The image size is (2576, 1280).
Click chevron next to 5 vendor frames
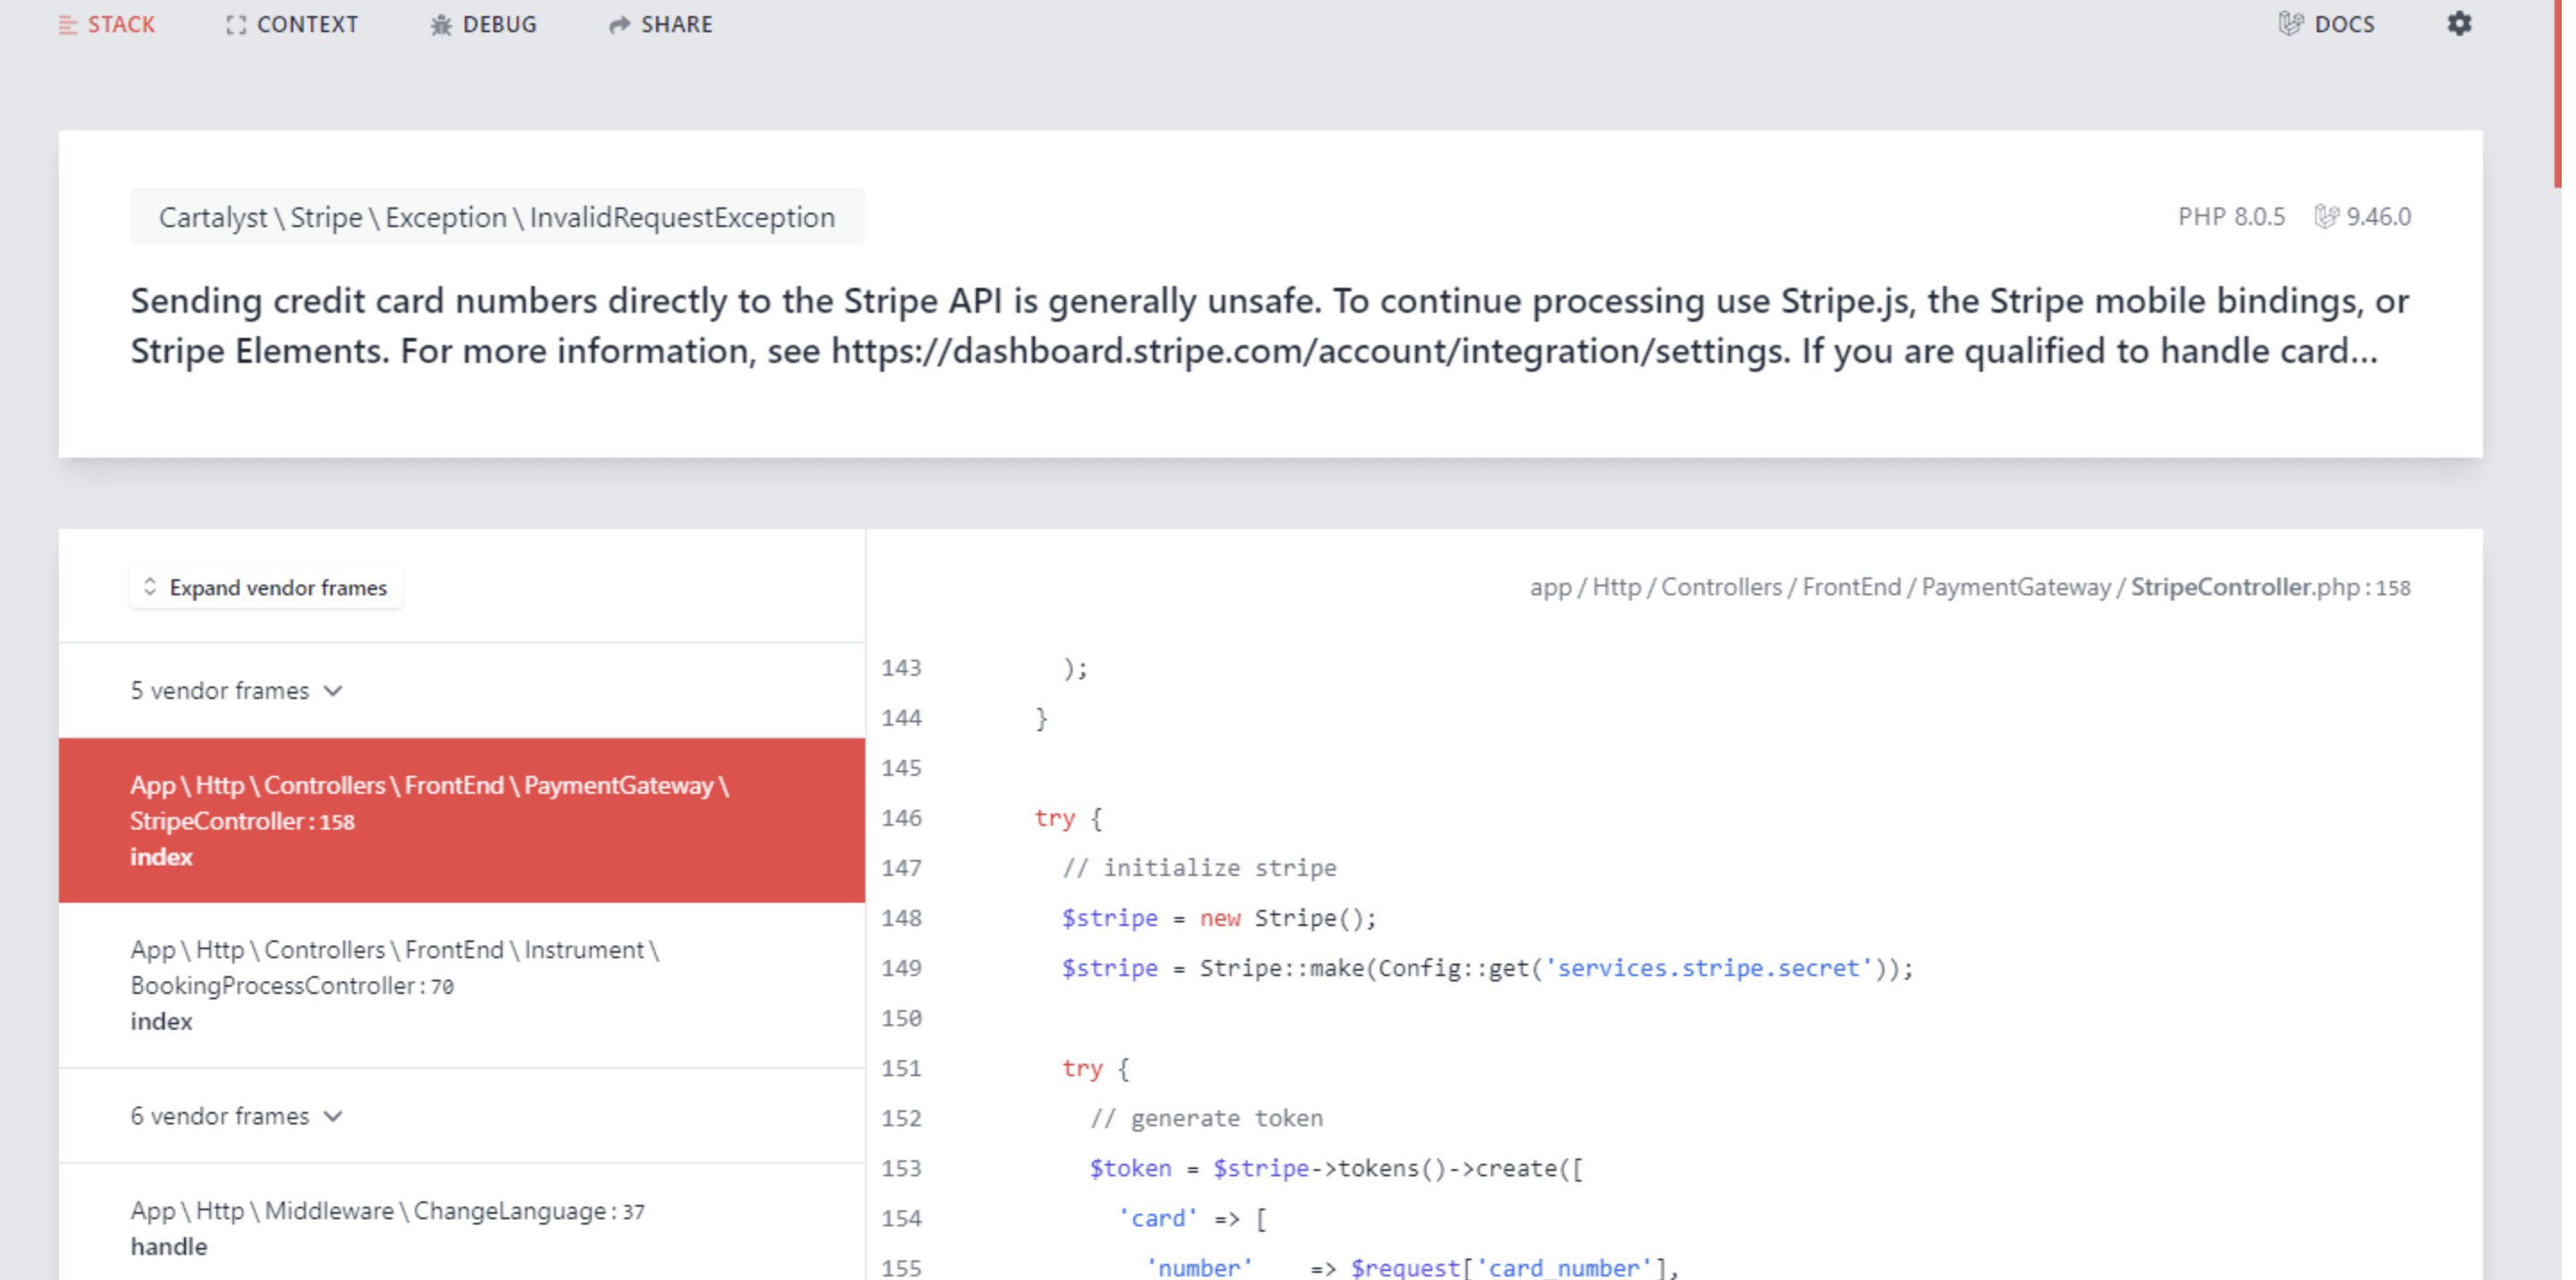[x=334, y=691]
